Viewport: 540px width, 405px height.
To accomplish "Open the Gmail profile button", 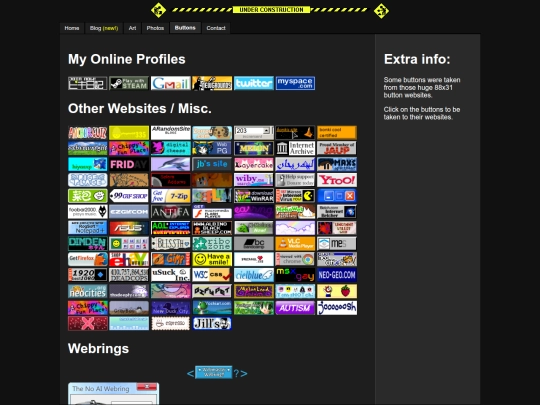I will [170, 83].
